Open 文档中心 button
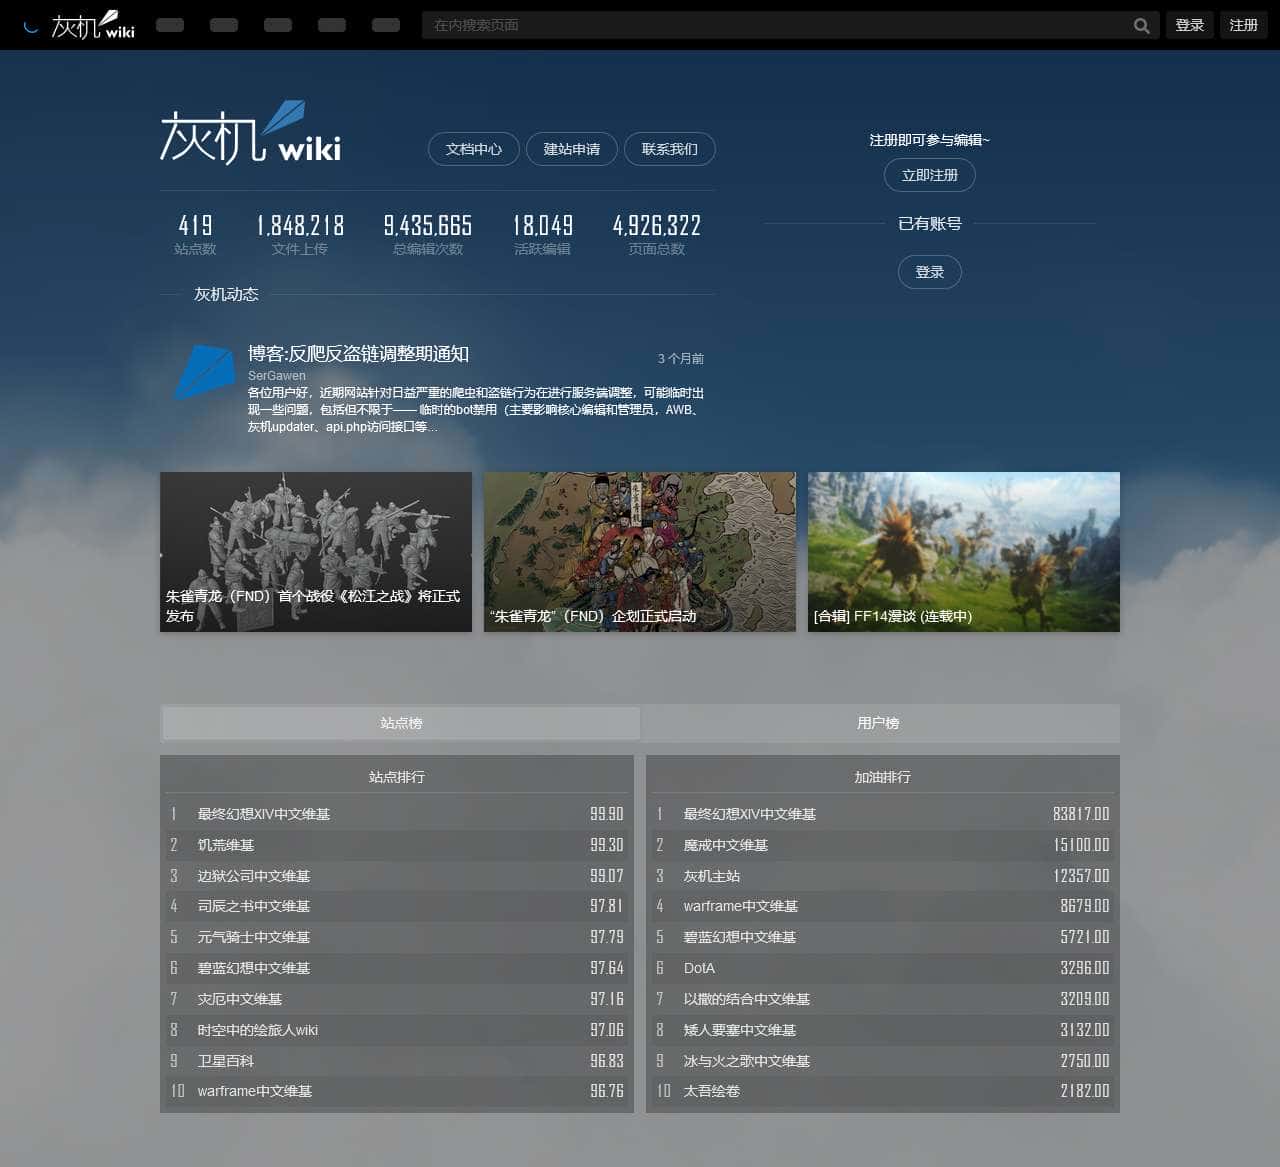The height and width of the screenshot is (1167, 1280). (x=473, y=149)
